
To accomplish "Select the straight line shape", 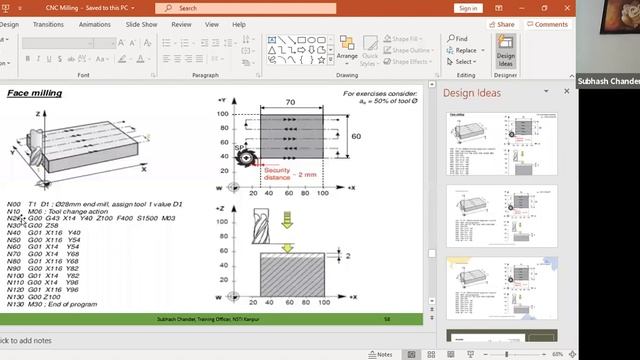I will pyautogui.click(x=282, y=40).
